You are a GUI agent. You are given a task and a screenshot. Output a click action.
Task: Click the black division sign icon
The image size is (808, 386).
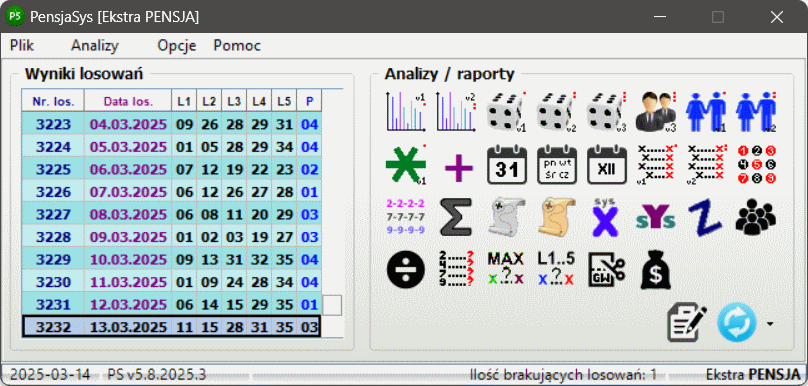tap(406, 269)
